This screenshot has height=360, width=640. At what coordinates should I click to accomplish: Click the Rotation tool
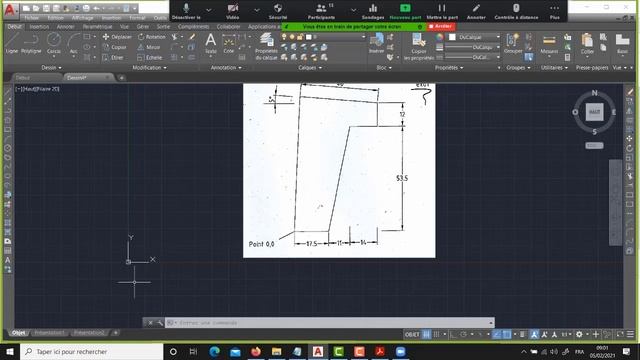point(152,37)
